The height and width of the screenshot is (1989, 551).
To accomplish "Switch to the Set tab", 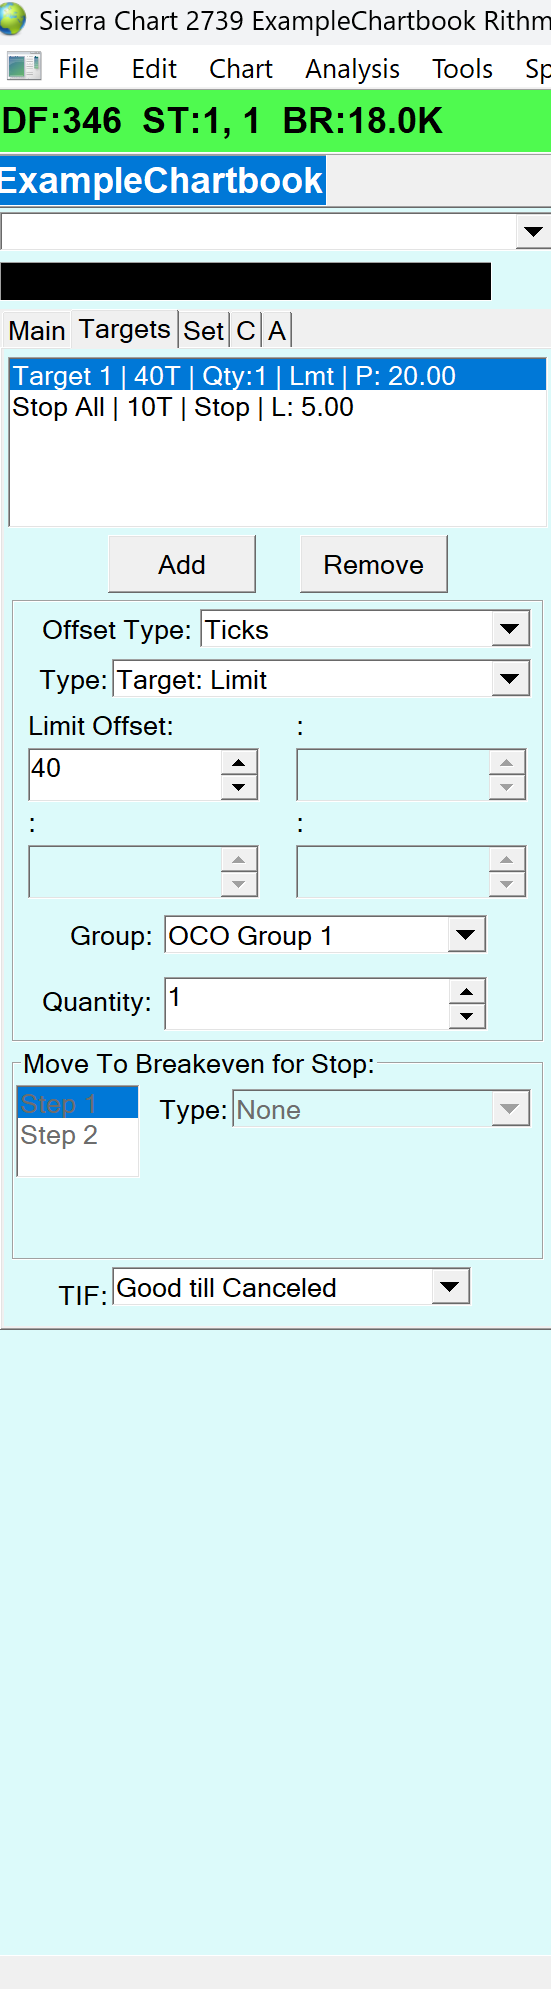I will [204, 330].
